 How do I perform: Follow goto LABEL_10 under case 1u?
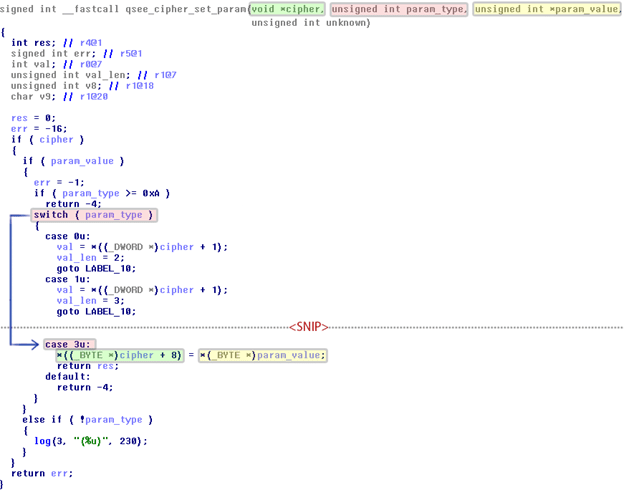coord(95,311)
